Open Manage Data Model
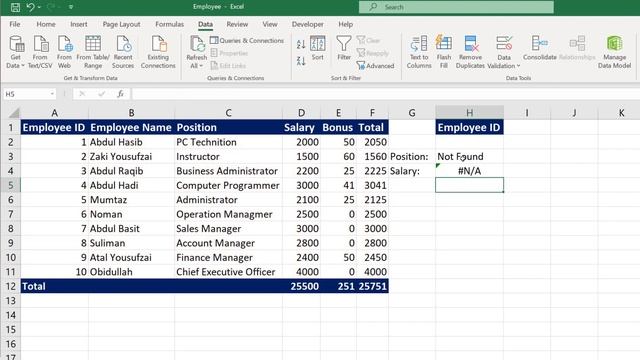This screenshot has height=360, width=640. [614, 52]
